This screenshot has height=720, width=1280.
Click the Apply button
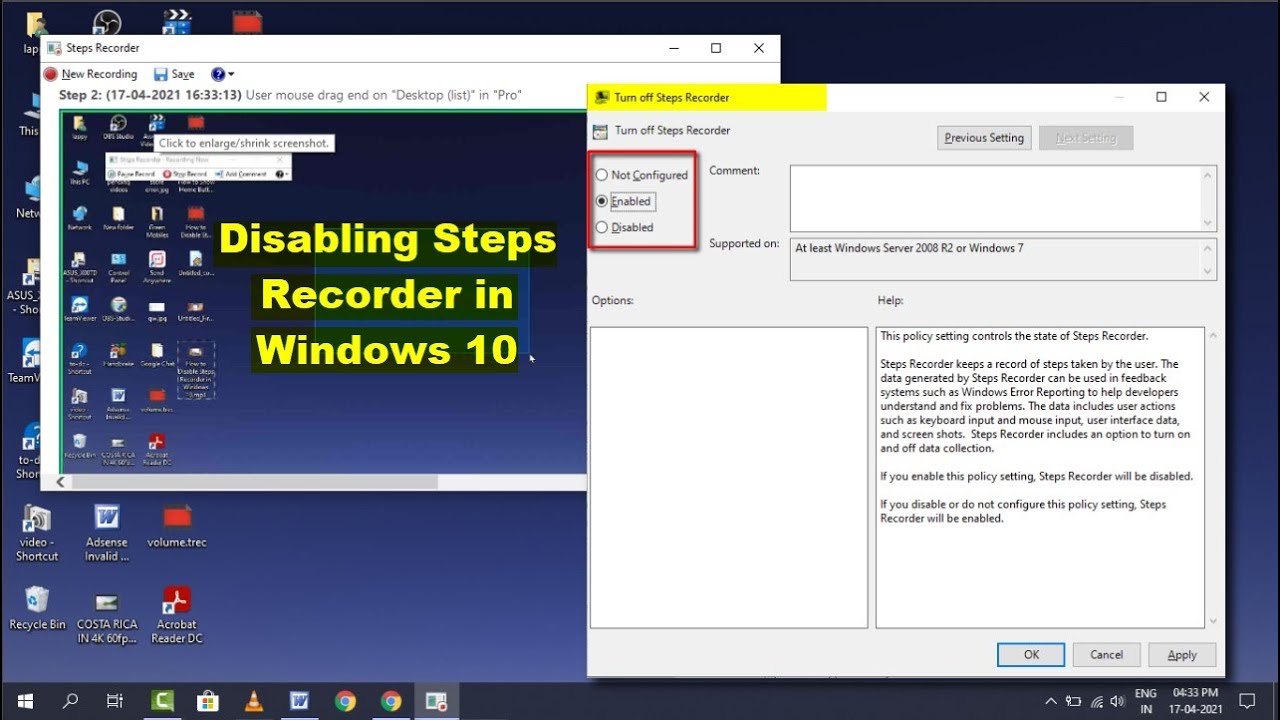coord(1182,655)
